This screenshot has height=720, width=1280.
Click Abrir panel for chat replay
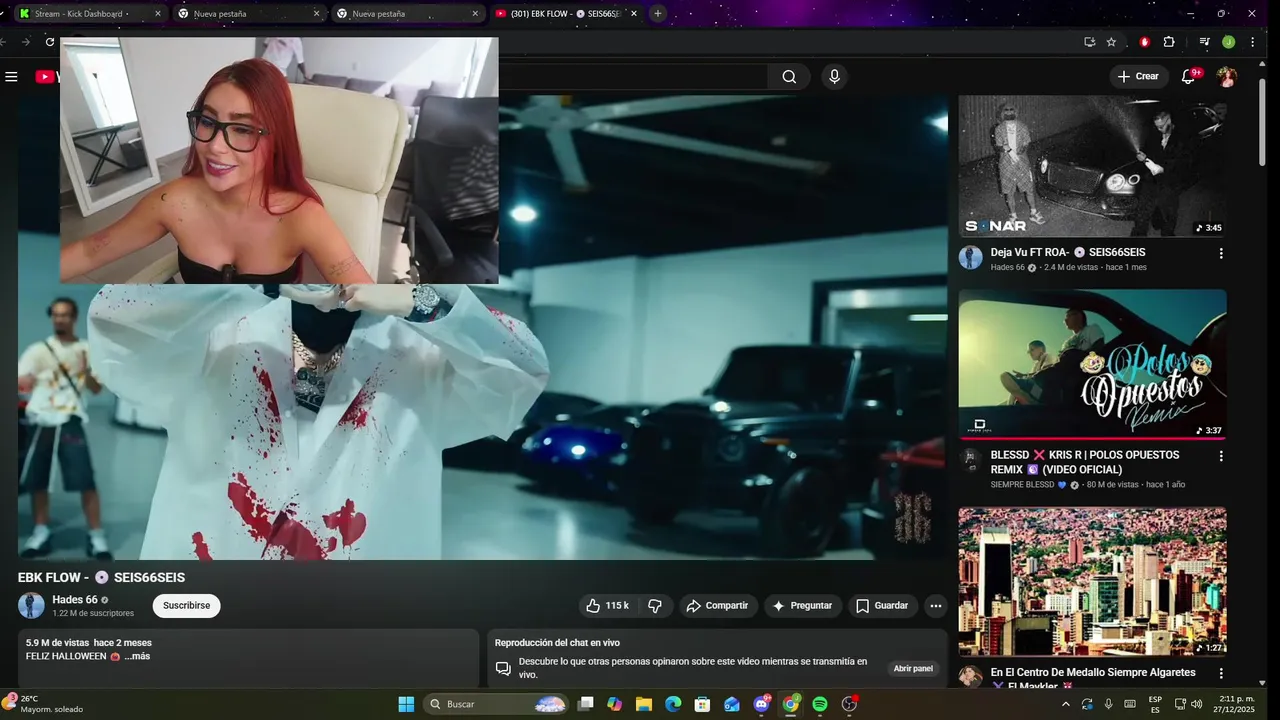913,668
